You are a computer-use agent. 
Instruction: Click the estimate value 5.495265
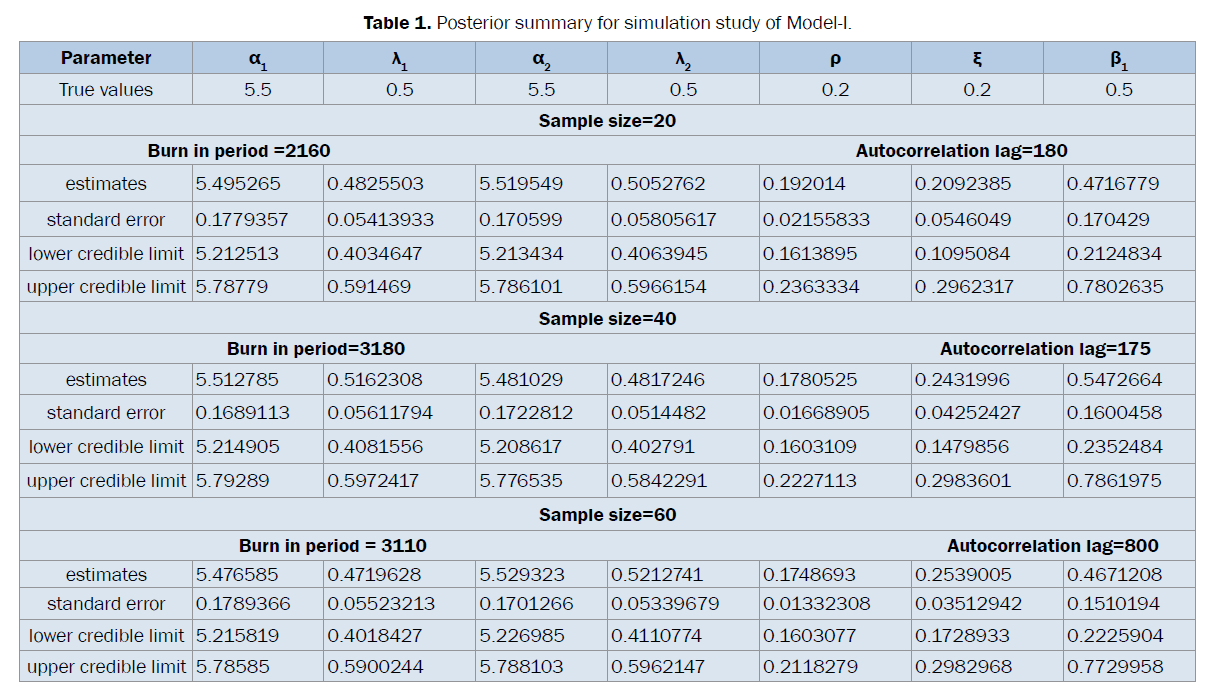click(x=238, y=184)
